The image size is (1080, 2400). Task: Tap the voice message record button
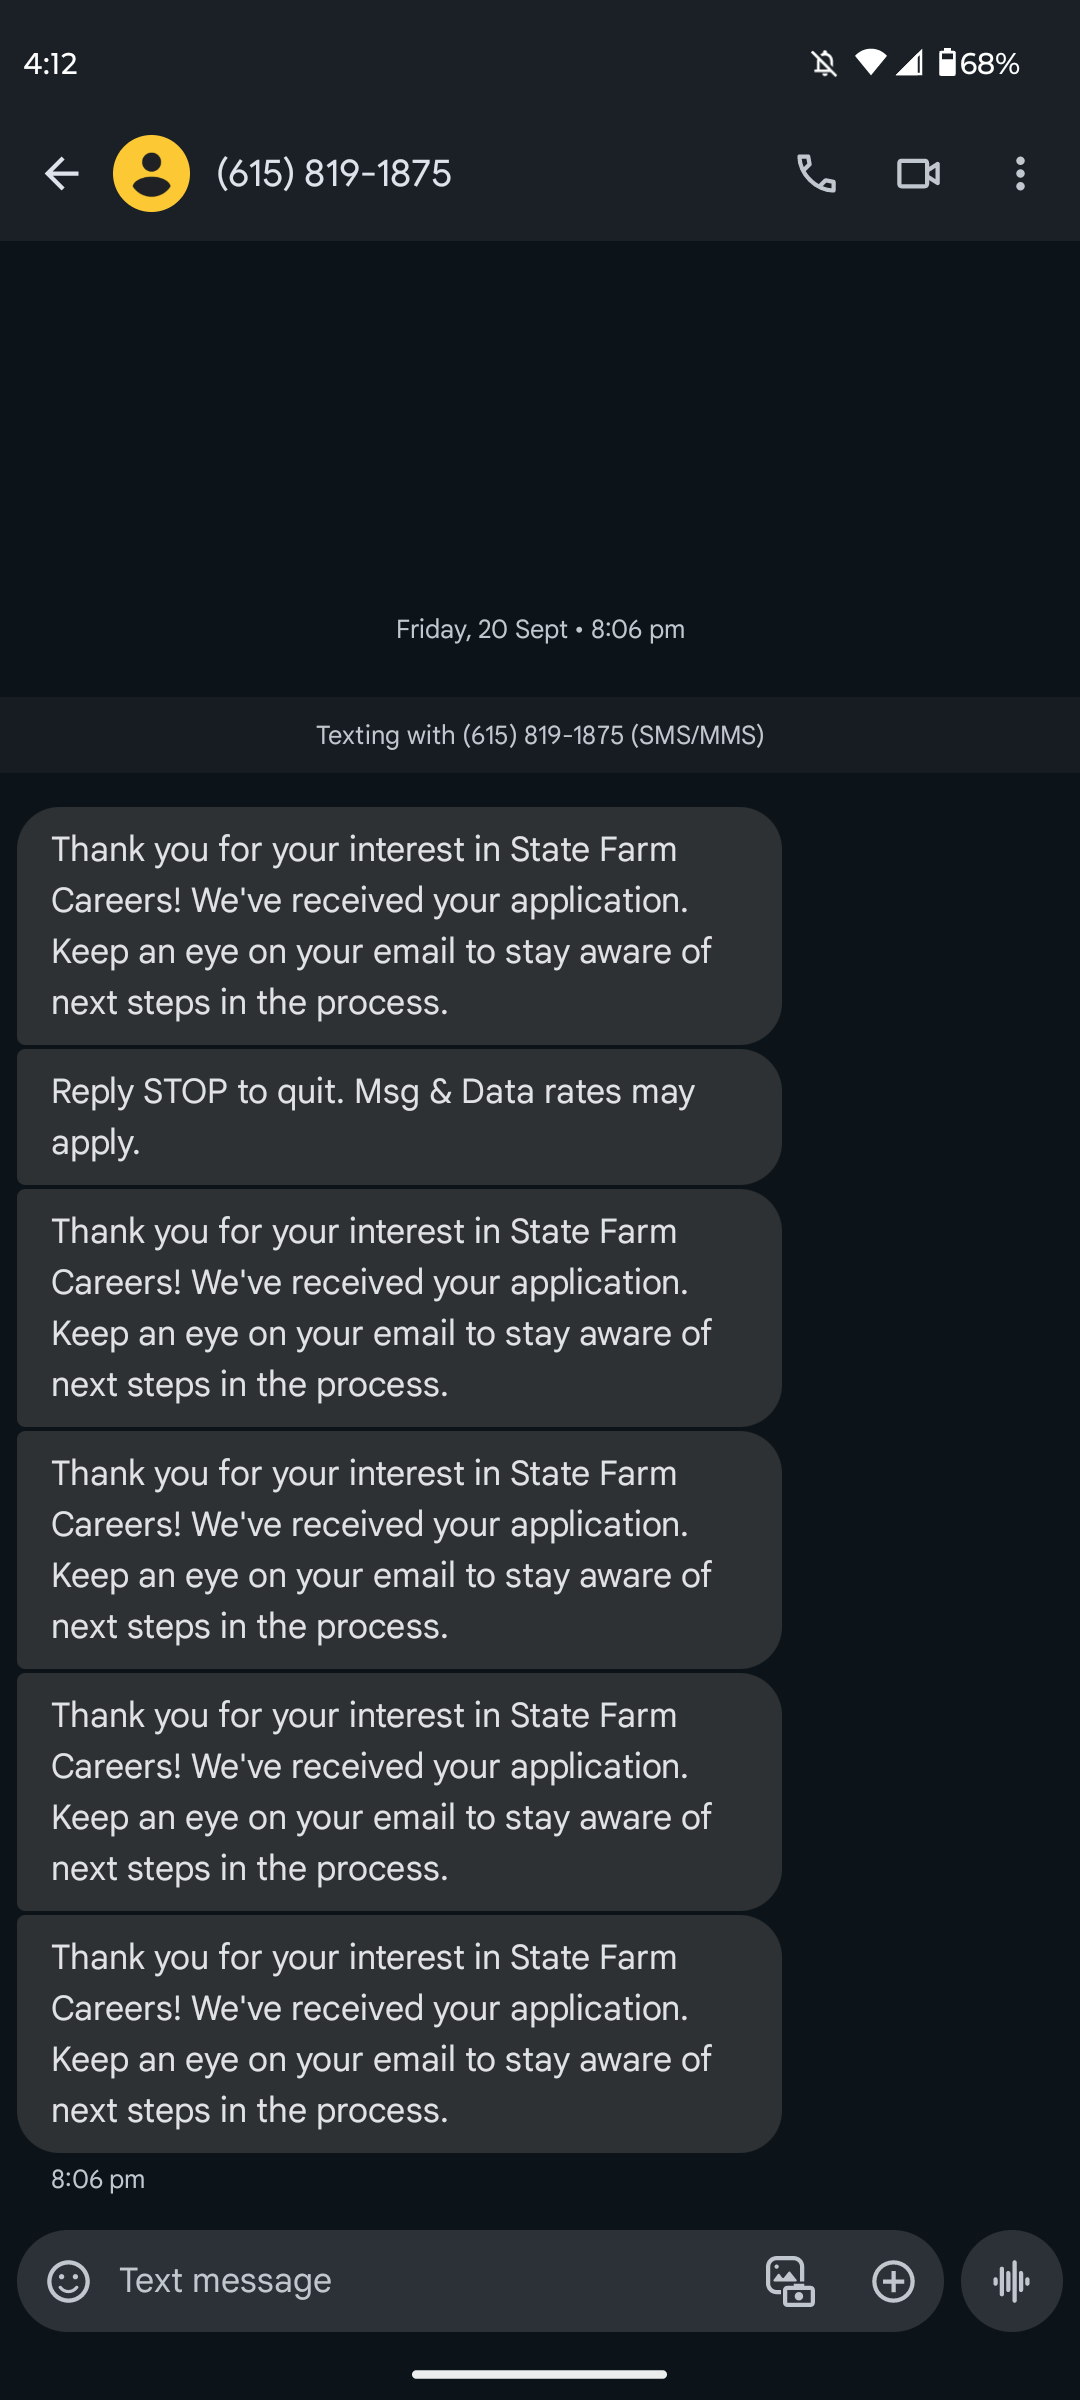[x=1011, y=2281]
